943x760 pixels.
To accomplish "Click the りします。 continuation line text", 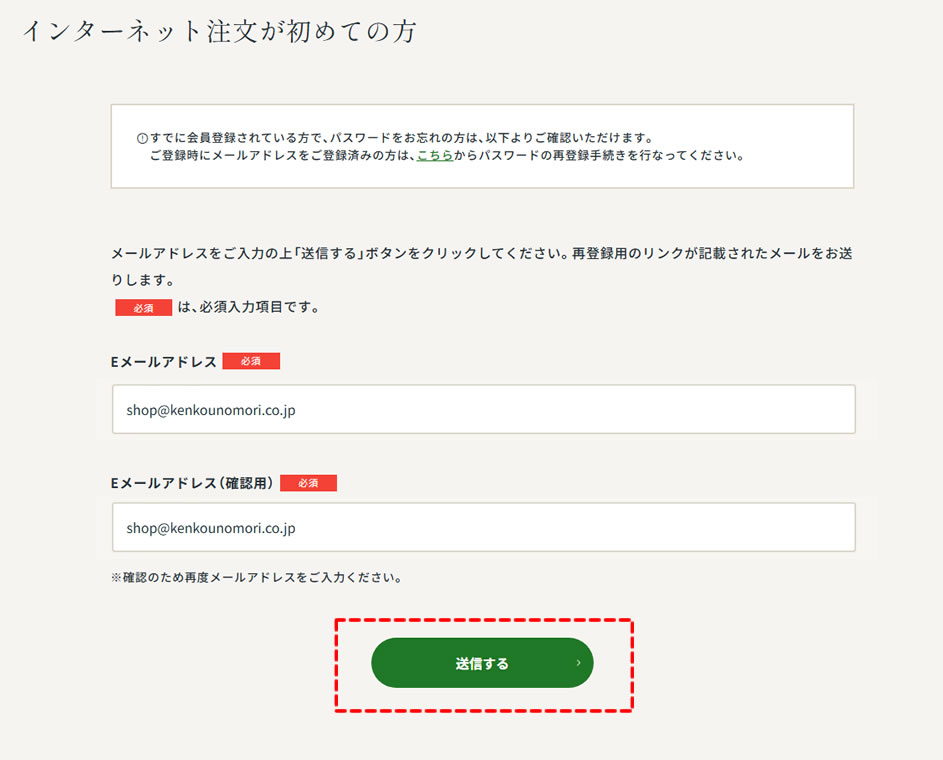I will (x=143, y=280).
